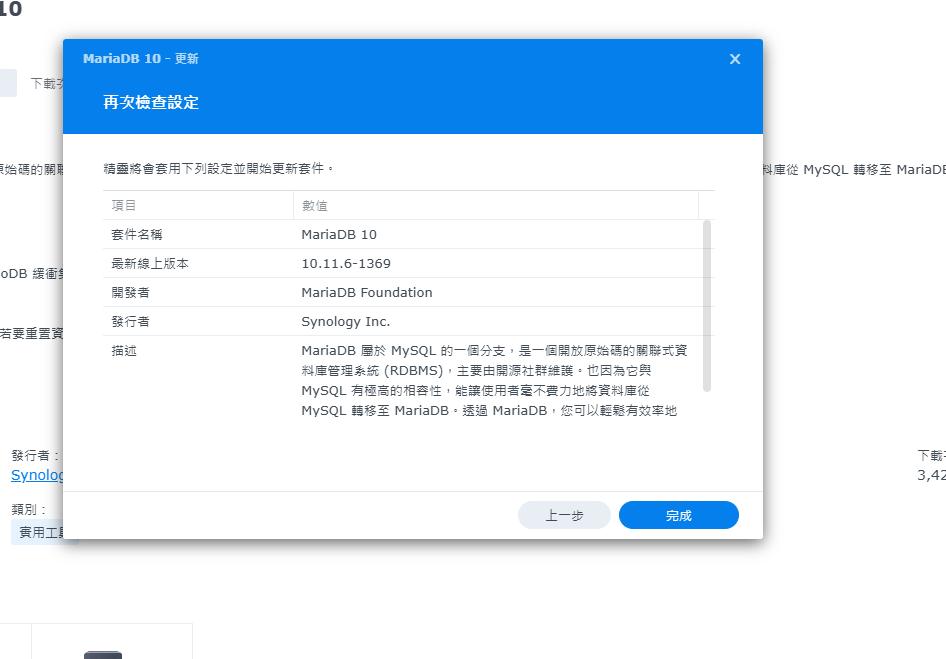Click the 再次檢查設定 heading

pos(151,103)
